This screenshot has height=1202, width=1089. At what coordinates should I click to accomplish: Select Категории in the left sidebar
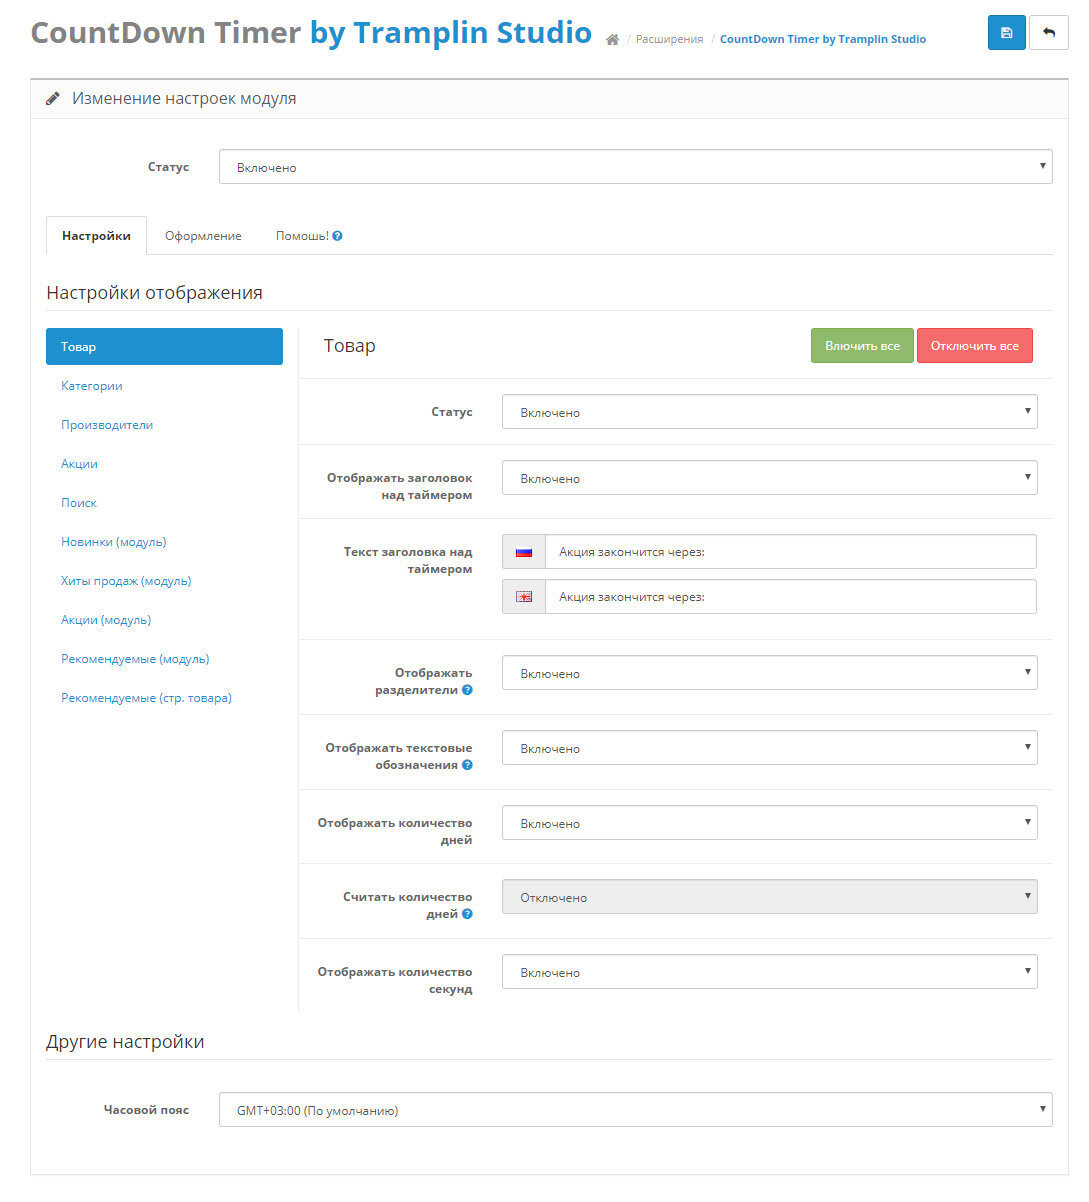(92, 386)
